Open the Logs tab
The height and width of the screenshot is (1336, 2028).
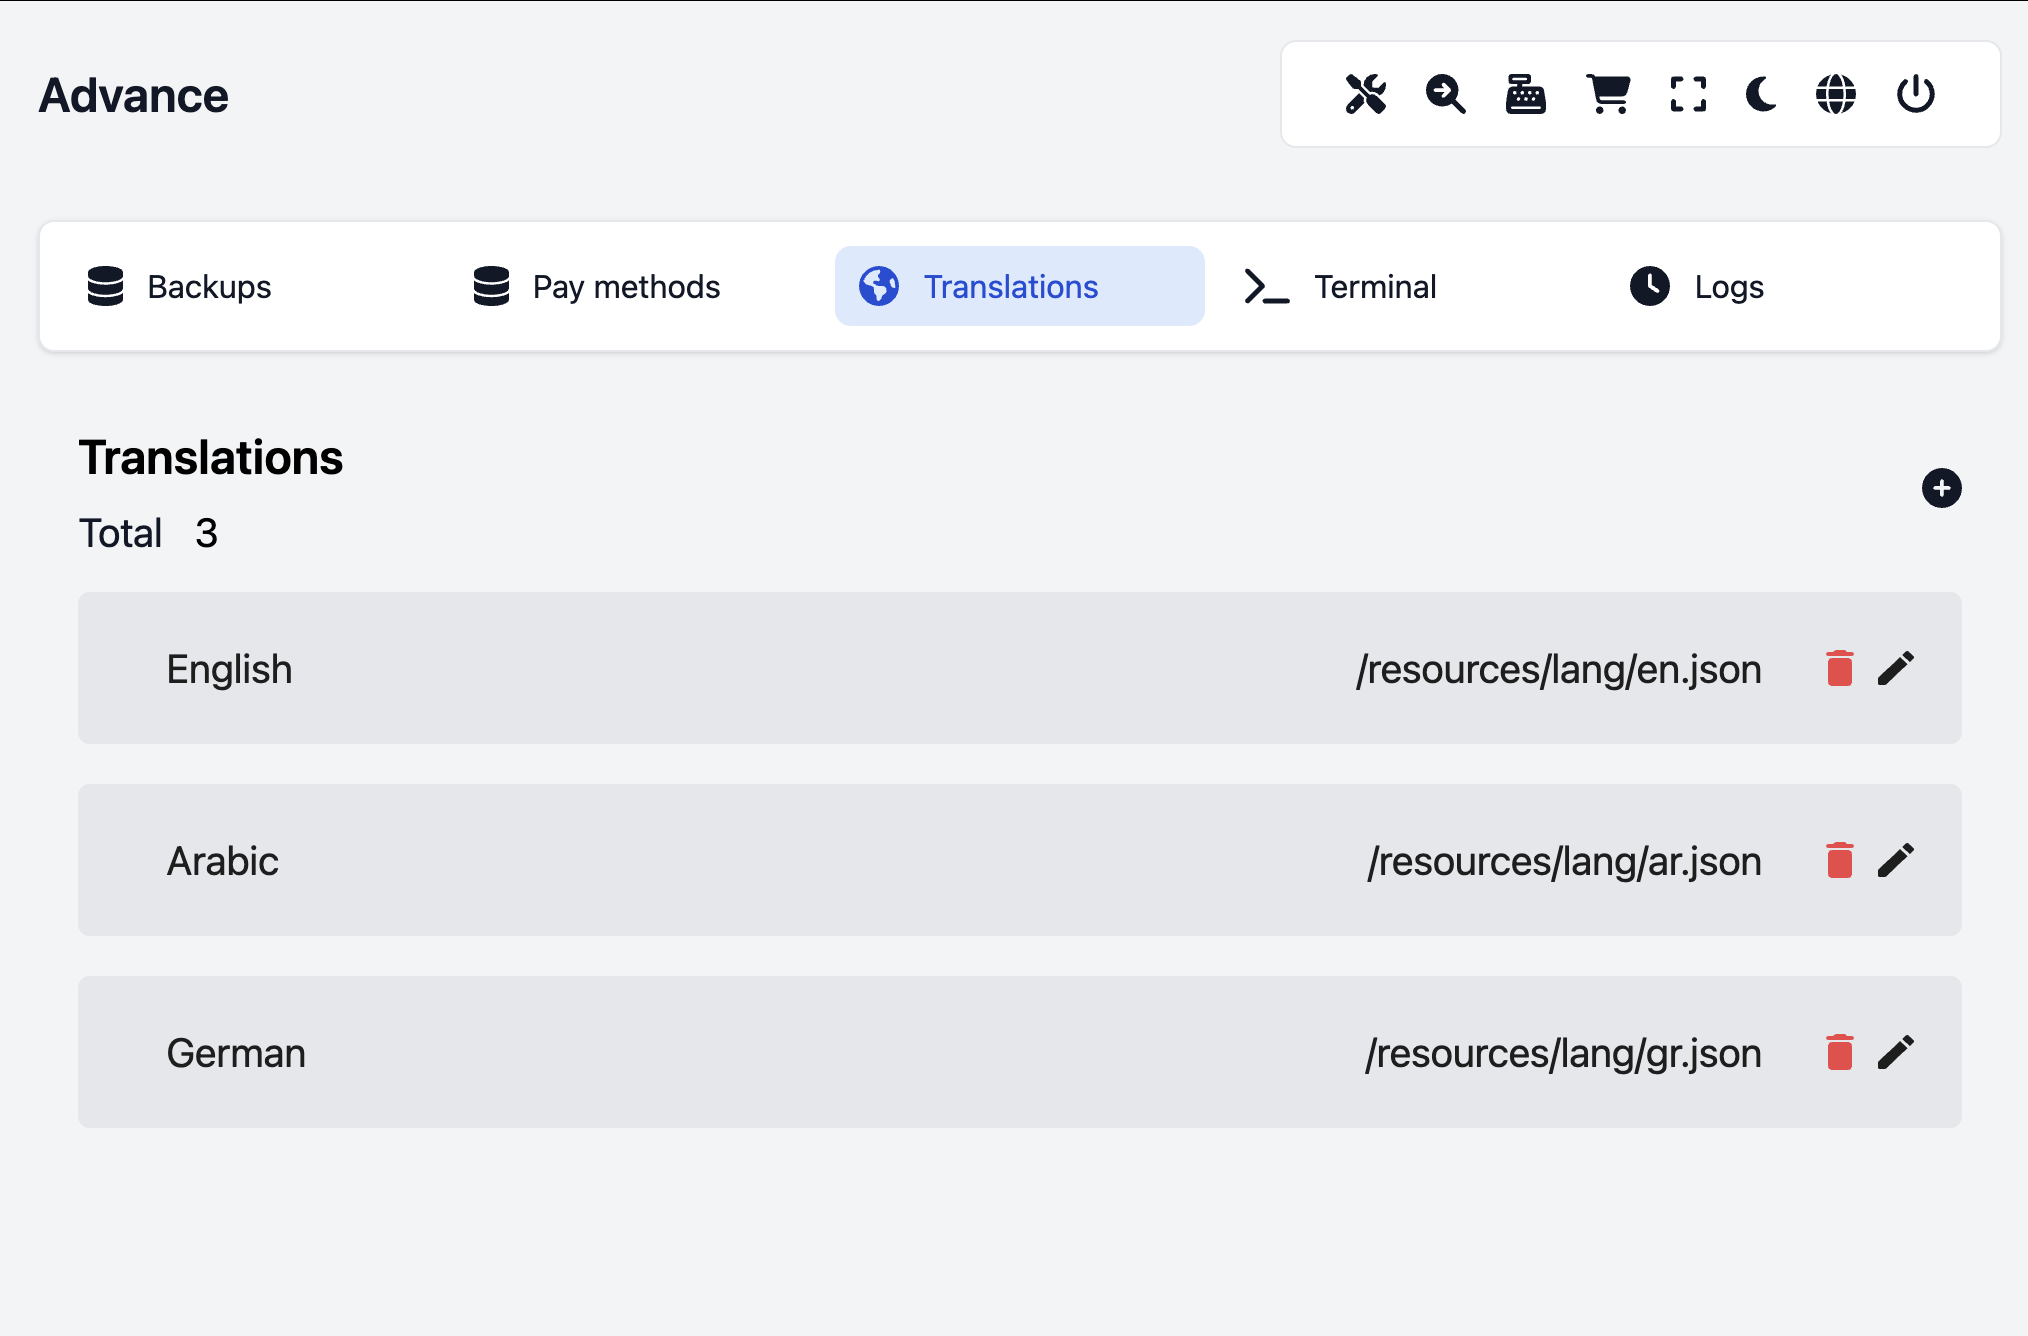click(x=1697, y=287)
